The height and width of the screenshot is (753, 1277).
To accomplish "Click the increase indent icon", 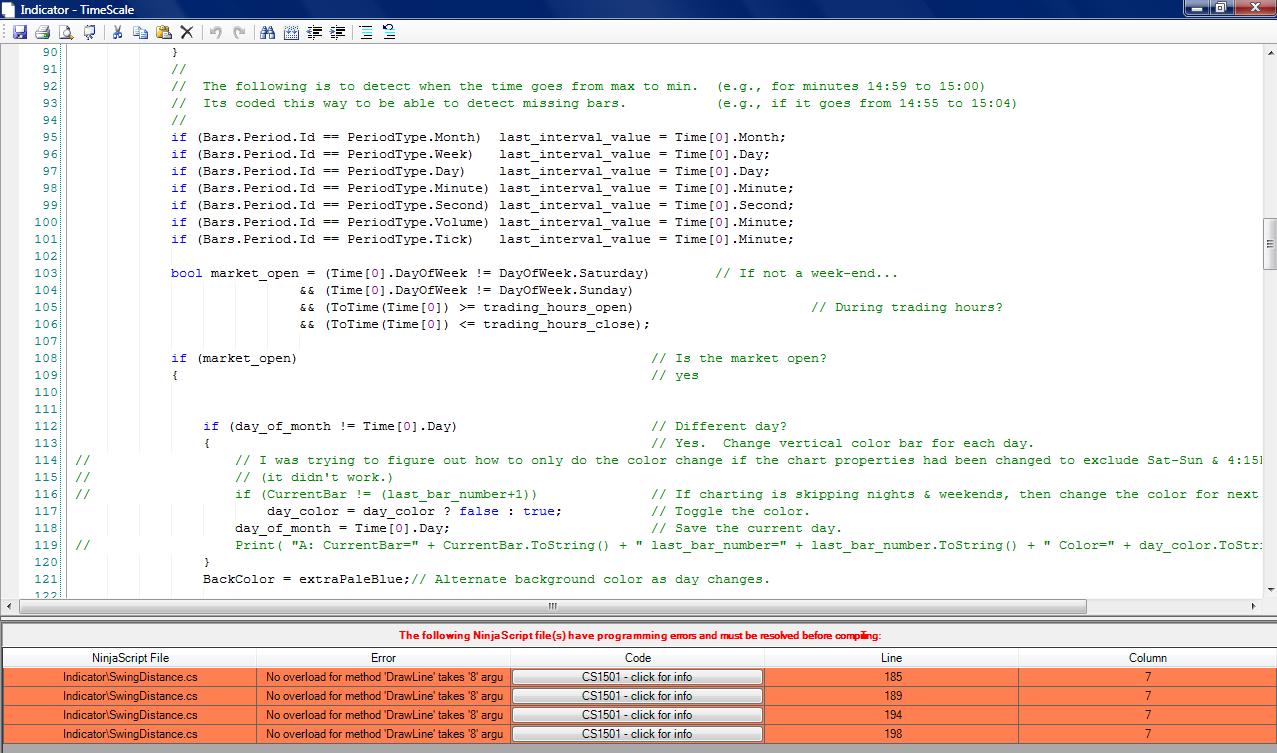I will pos(338,32).
